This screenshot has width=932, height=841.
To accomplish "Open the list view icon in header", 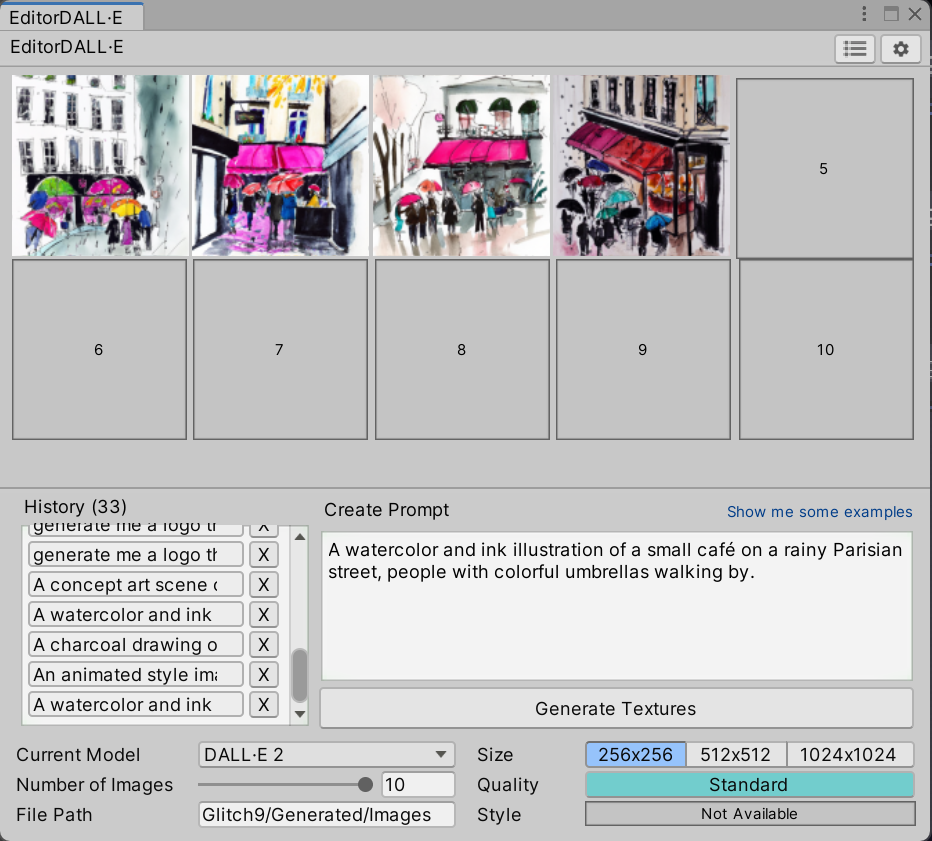I will (x=855, y=49).
